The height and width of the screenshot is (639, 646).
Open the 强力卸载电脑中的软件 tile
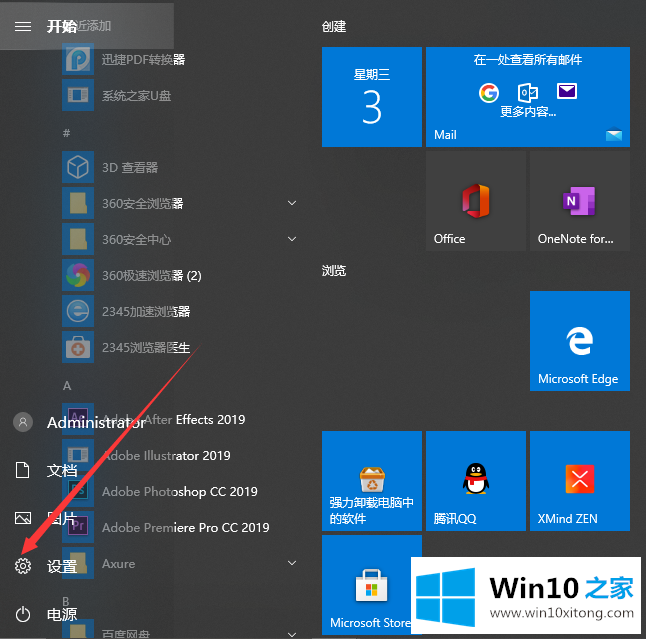pyautogui.click(x=372, y=481)
